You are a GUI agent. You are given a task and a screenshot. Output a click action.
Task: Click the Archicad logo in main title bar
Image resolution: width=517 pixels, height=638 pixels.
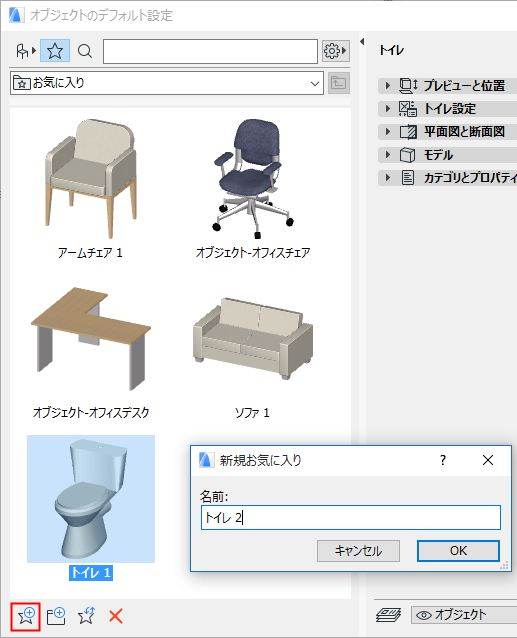[x=16, y=15]
